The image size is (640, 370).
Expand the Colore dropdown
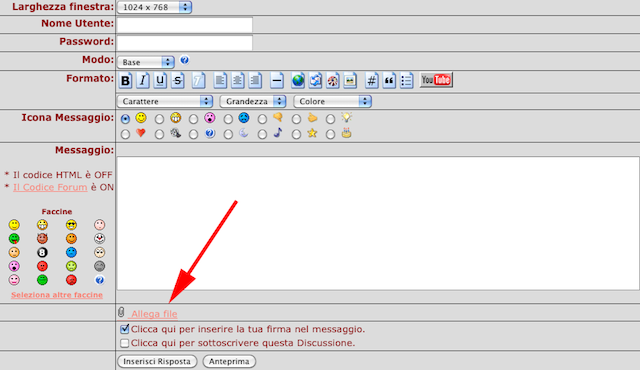click(332, 101)
